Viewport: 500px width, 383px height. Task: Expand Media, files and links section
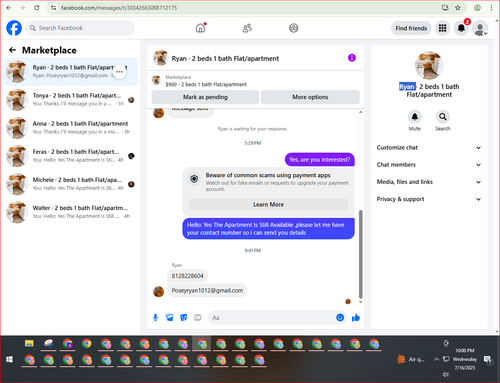pos(429,182)
